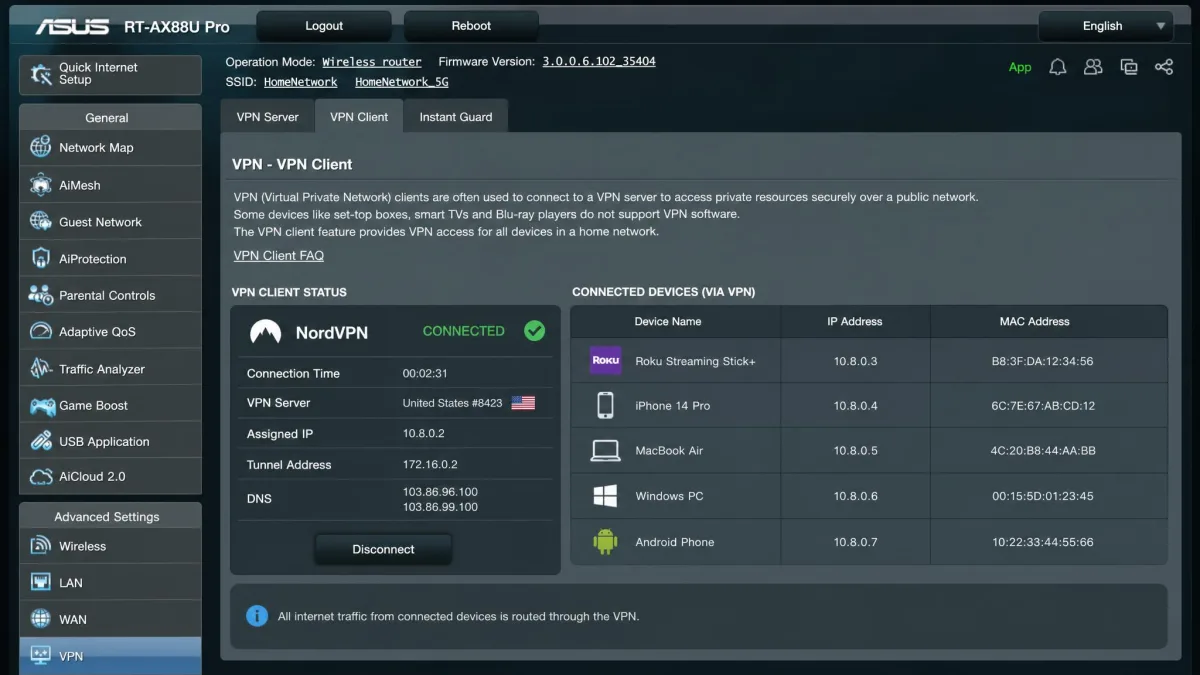Open Network Map menu item

(x=110, y=148)
